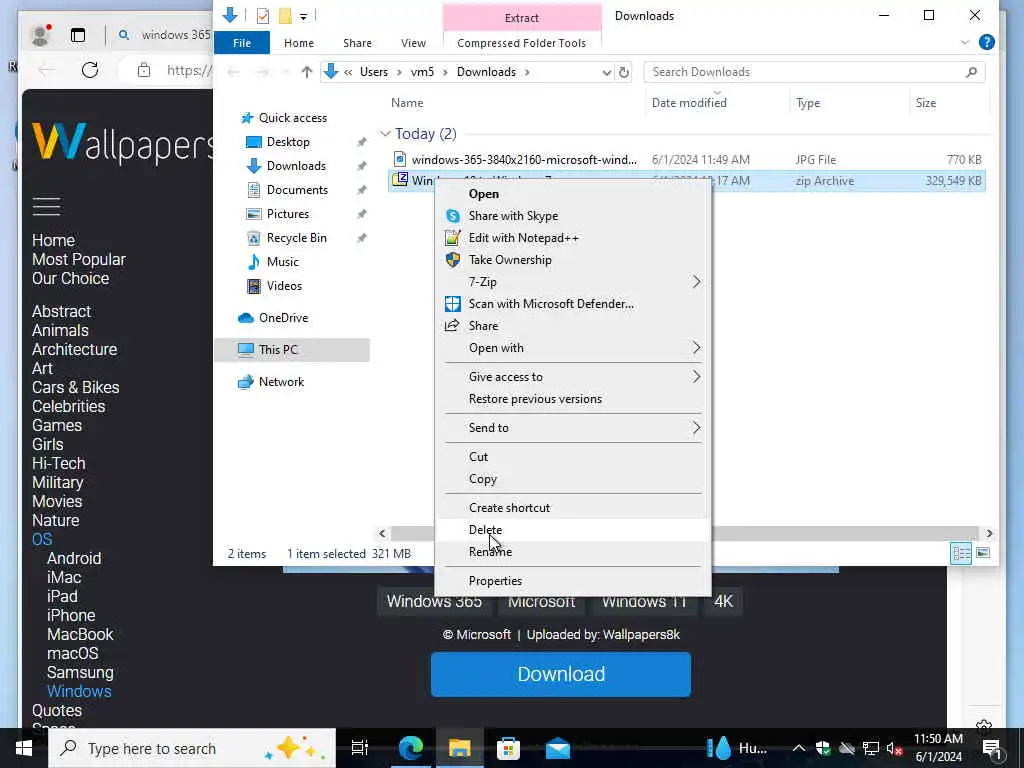The width and height of the screenshot is (1024, 768).
Task: Click the Windows Start button
Action: click(24, 748)
